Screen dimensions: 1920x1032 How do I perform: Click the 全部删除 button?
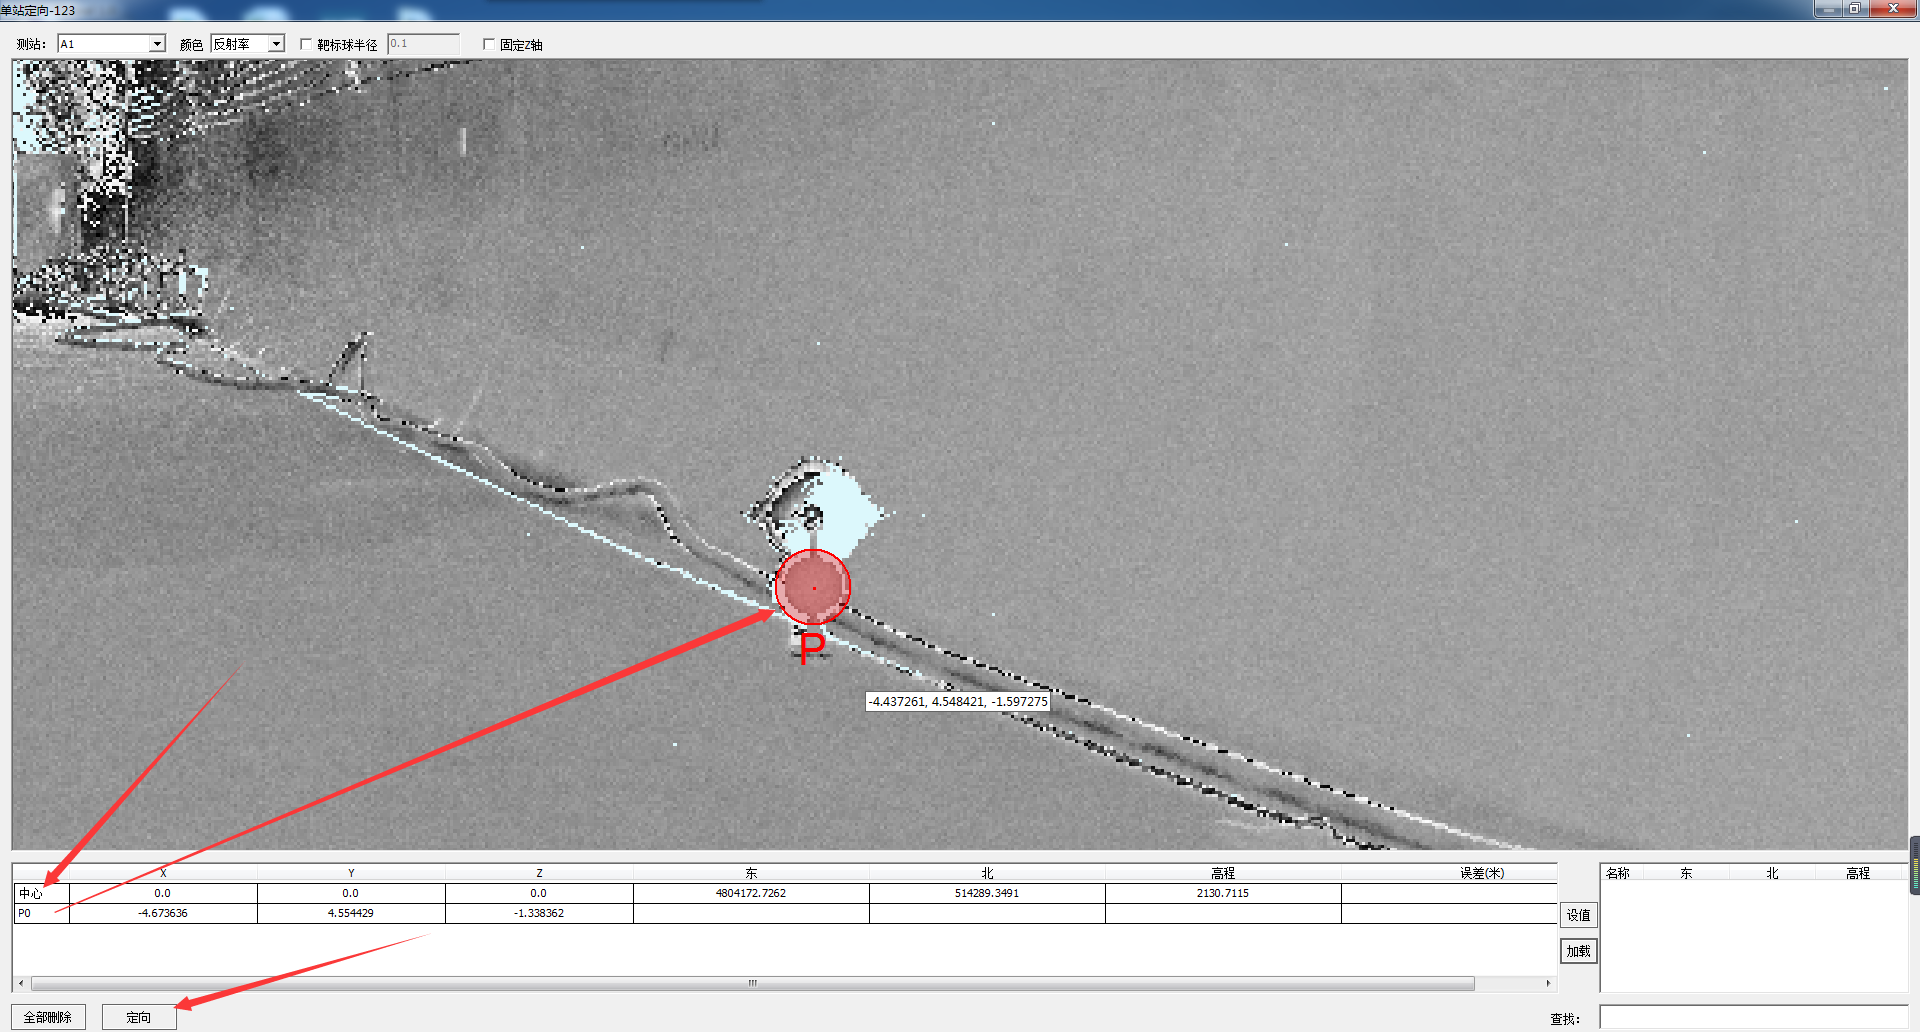48,1017
